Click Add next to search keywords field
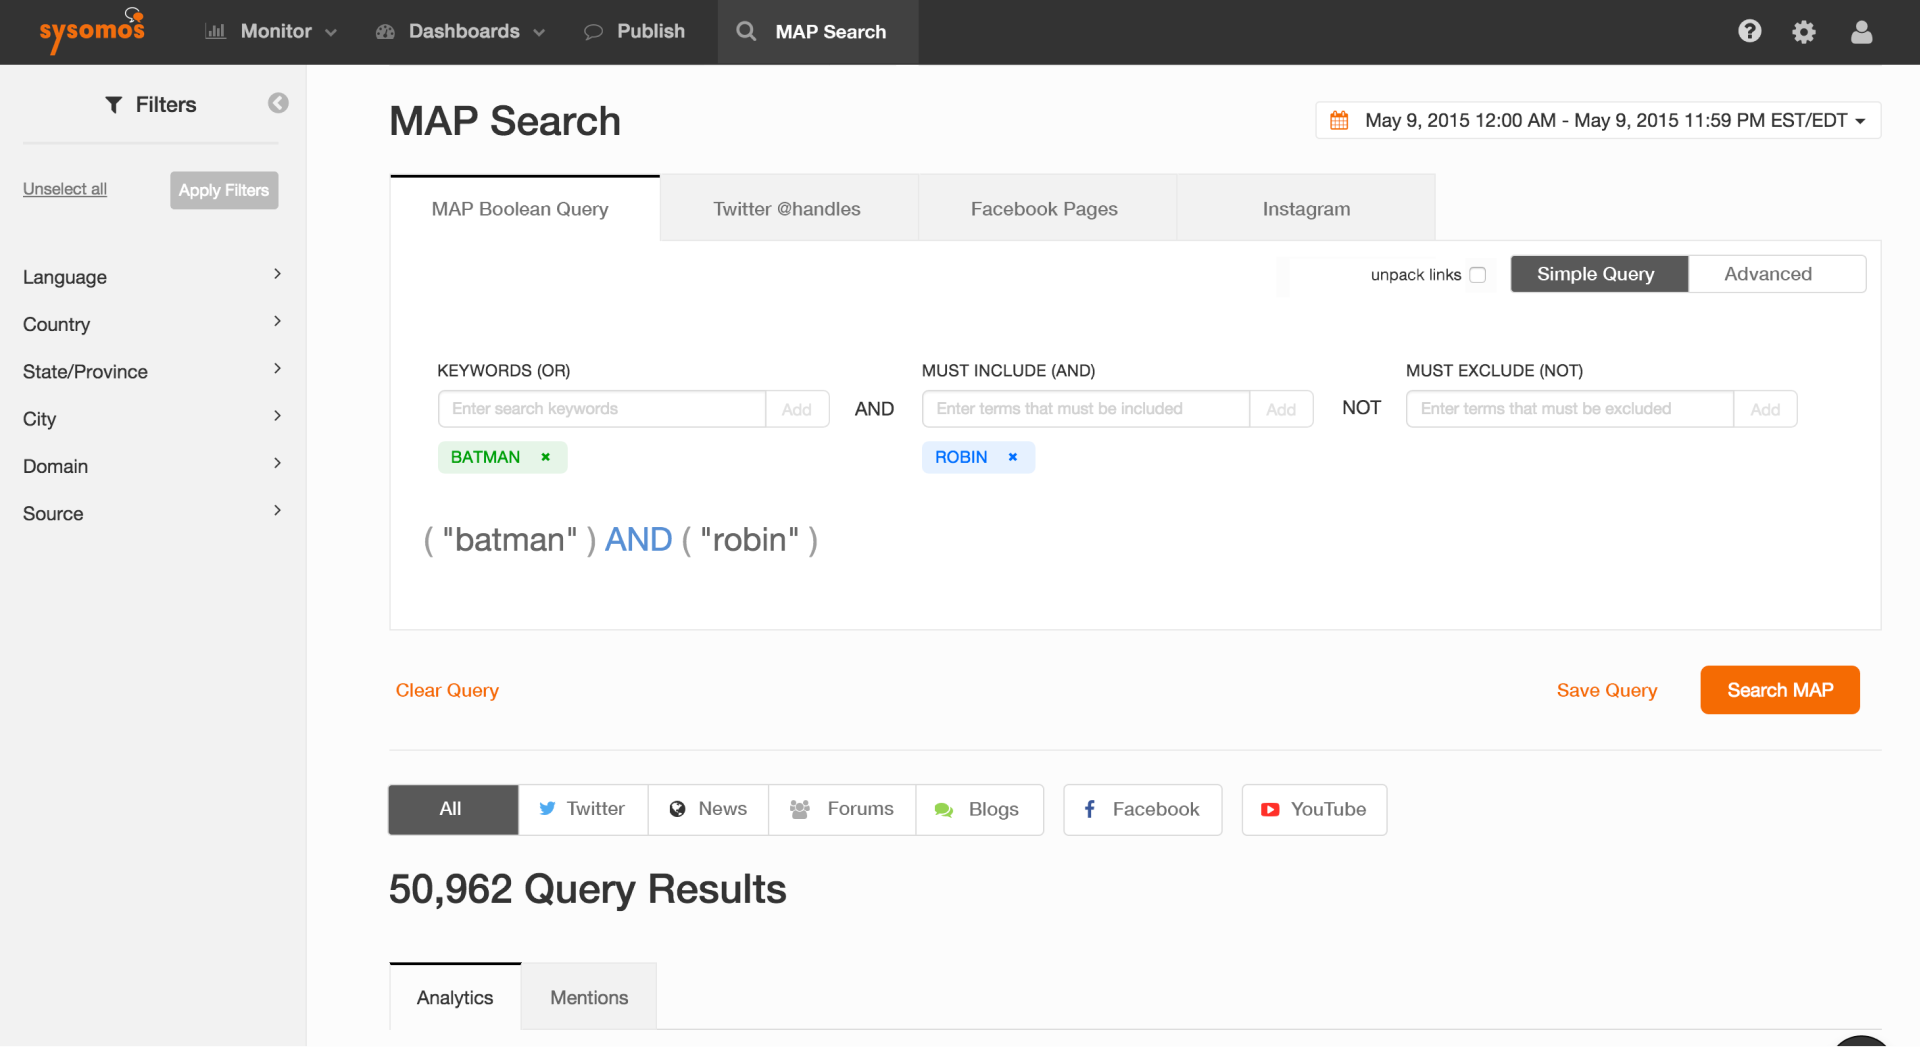 coord(797,409)
